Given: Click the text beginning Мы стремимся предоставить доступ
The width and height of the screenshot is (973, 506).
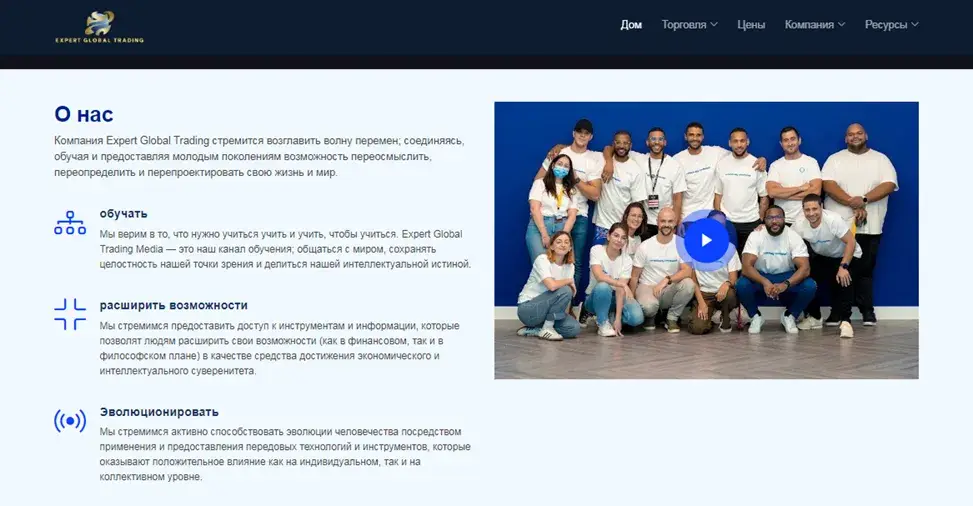Looking at the screenshot, I should coord(279,348).
